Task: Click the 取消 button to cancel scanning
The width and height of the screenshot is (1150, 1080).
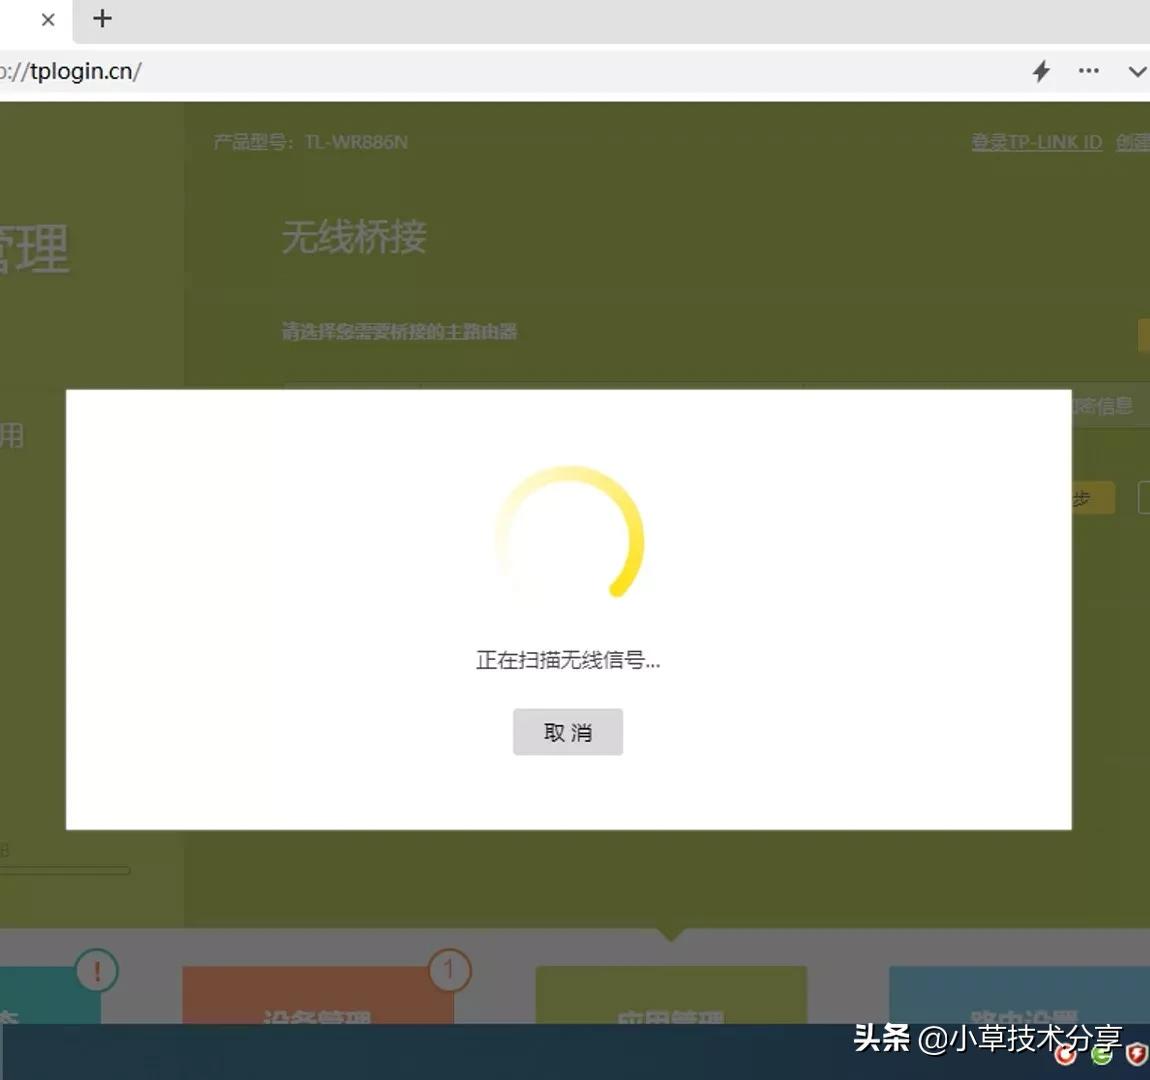Action: pyautogui.click(x=568, y=731)
